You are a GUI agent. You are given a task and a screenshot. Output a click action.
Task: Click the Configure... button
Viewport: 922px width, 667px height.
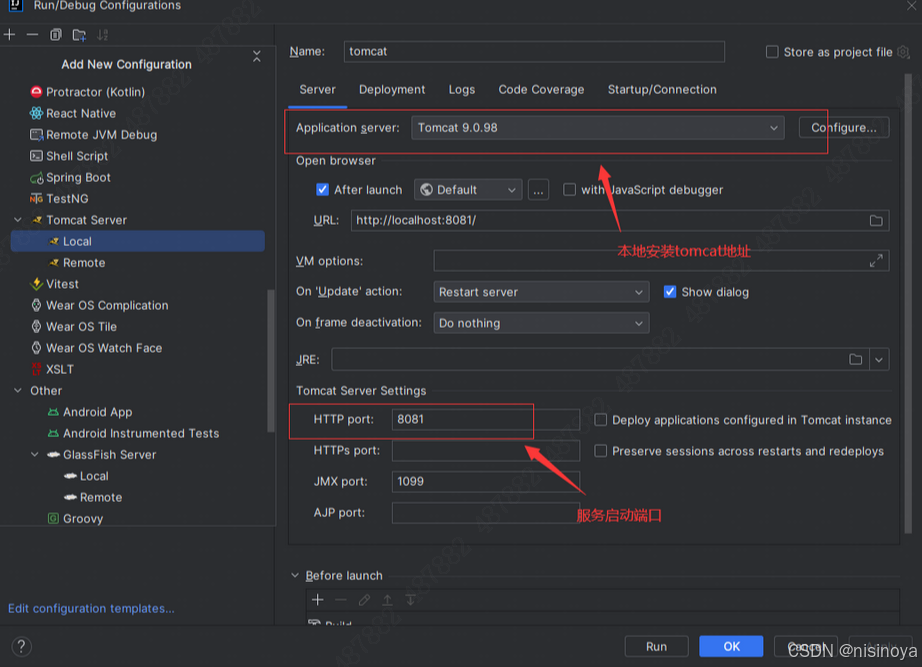(844, 128)
